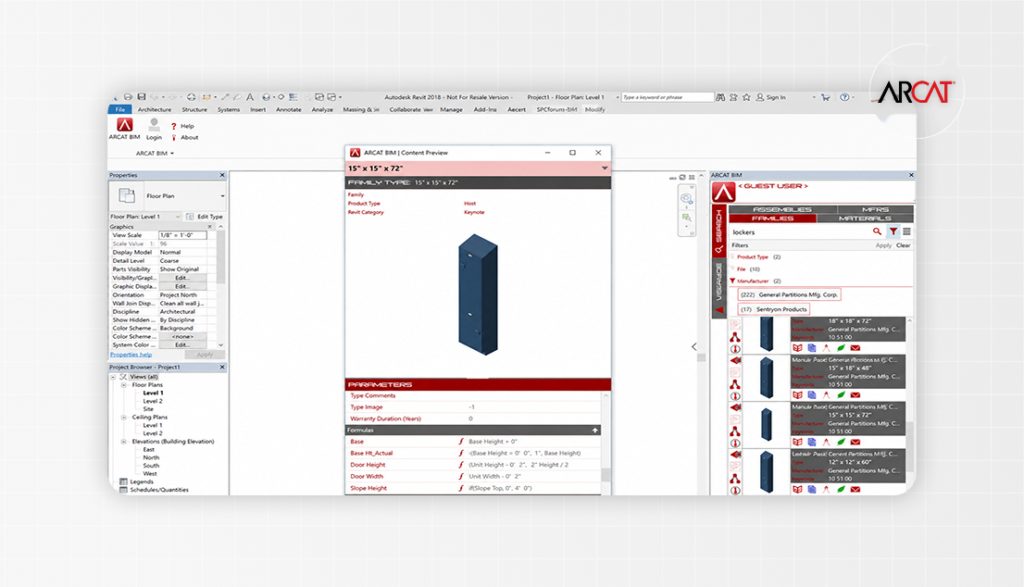Open the File menu tab

120,110
